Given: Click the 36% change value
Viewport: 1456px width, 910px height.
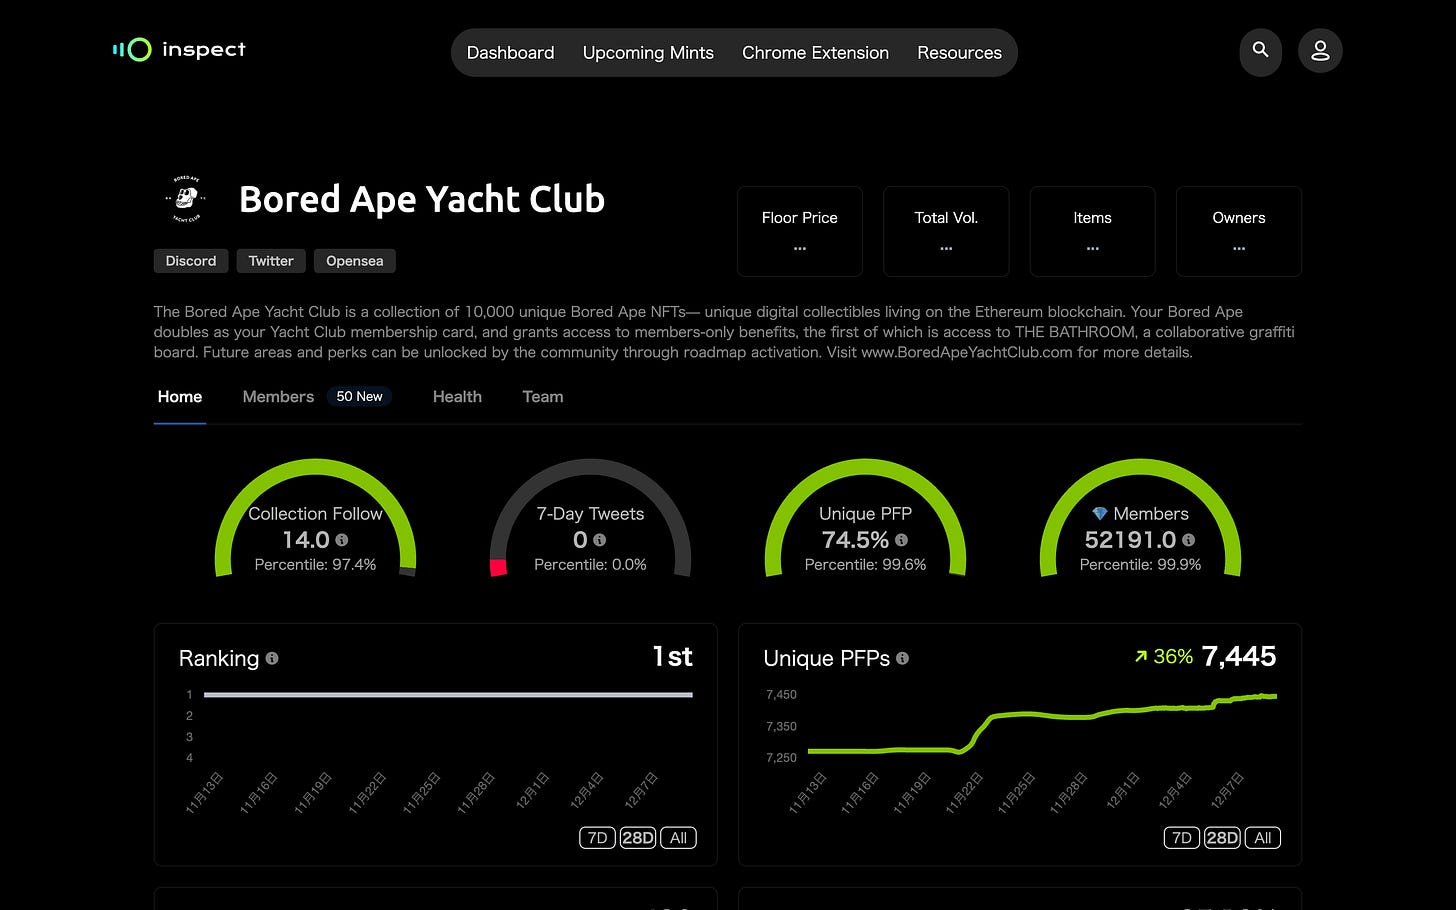Looking at the screenshot, I should click(1173, 656).
